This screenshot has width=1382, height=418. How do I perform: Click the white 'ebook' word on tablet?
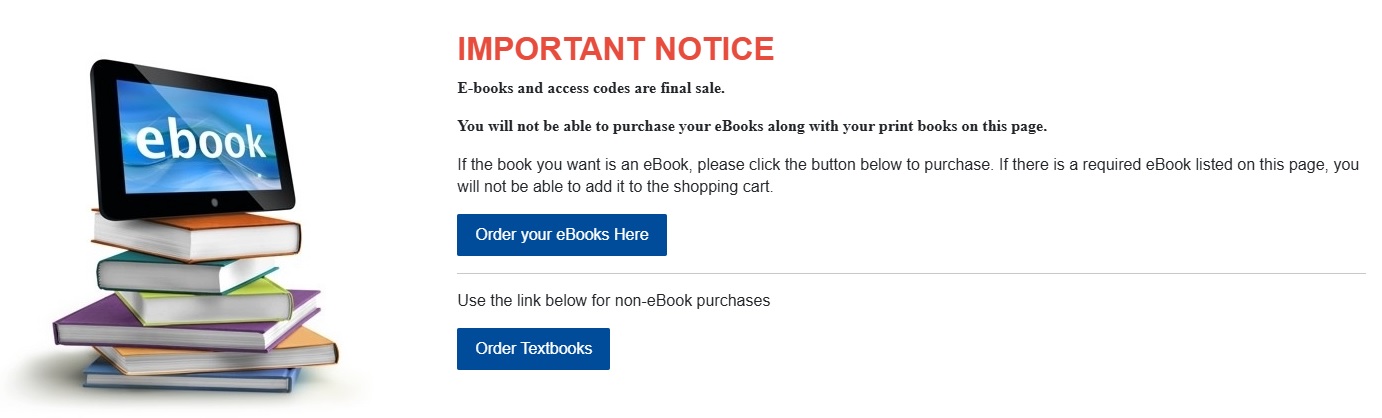click(x=201, y=140)
